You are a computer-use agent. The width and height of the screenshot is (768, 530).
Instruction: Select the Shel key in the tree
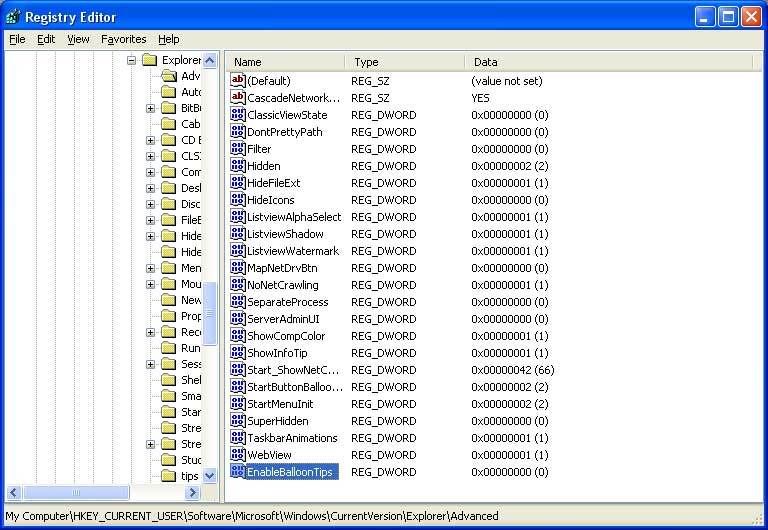pyautogui.click(x=191, y=380)
